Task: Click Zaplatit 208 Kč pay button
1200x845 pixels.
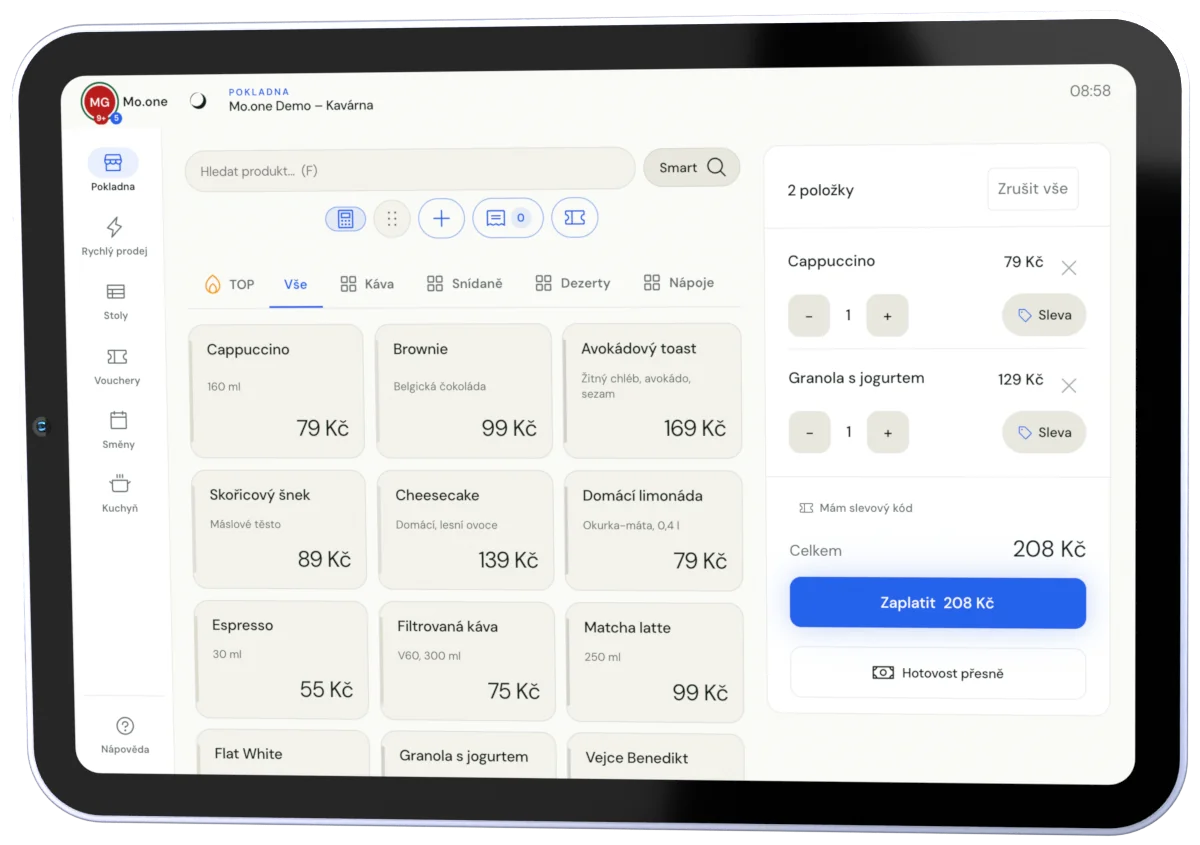Action: click(938, 603)
